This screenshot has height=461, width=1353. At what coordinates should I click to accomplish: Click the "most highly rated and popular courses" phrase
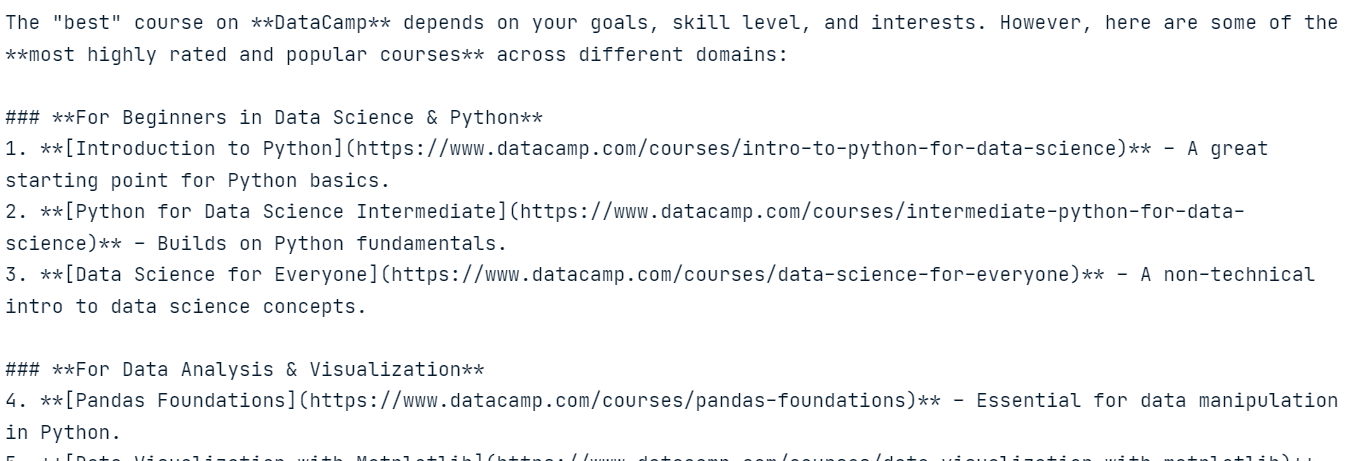[x=245, y=55]
